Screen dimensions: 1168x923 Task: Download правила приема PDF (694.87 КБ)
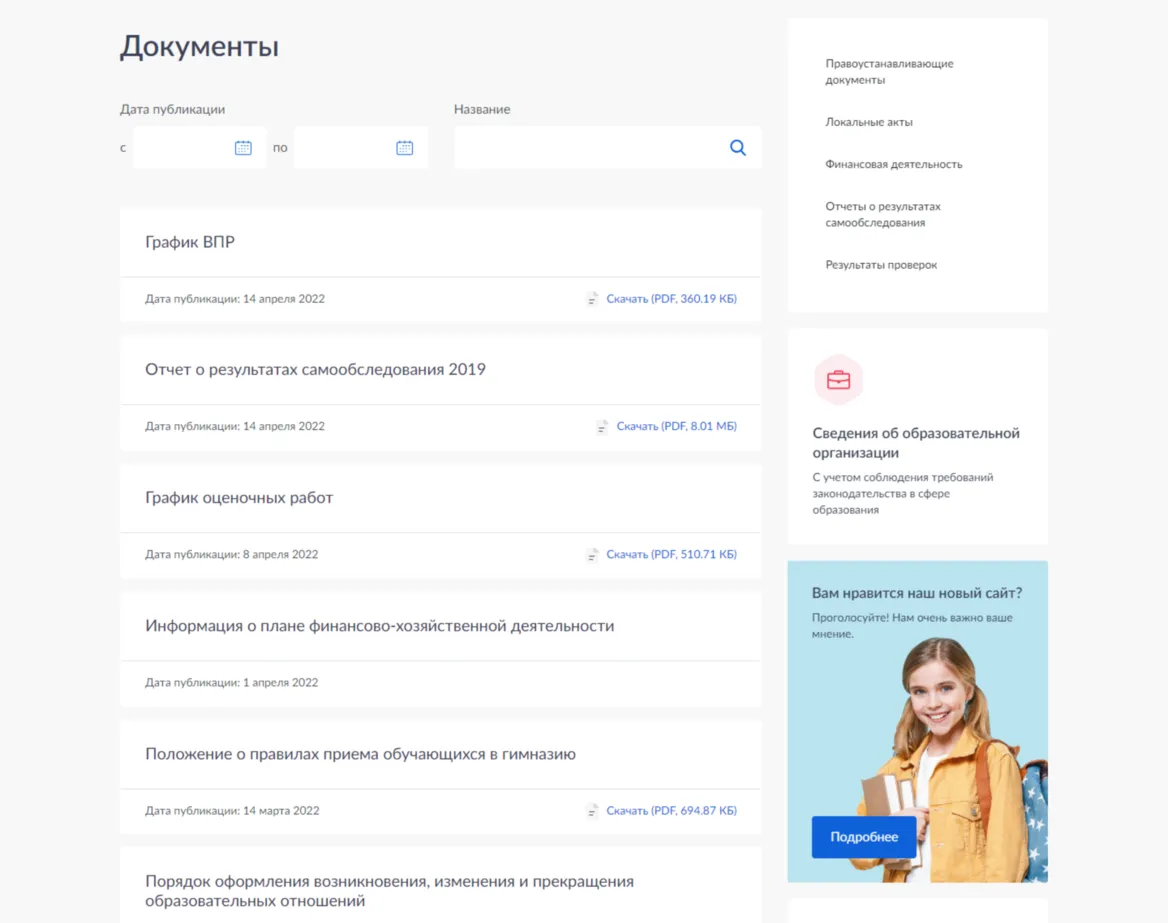[x=671, y=811]
